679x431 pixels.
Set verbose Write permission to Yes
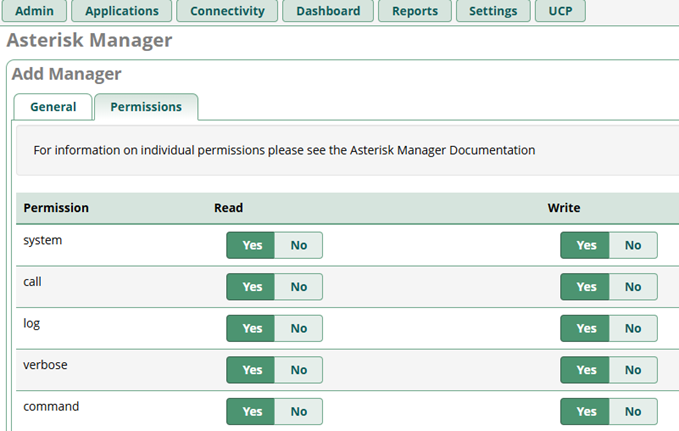click(585, 370)
